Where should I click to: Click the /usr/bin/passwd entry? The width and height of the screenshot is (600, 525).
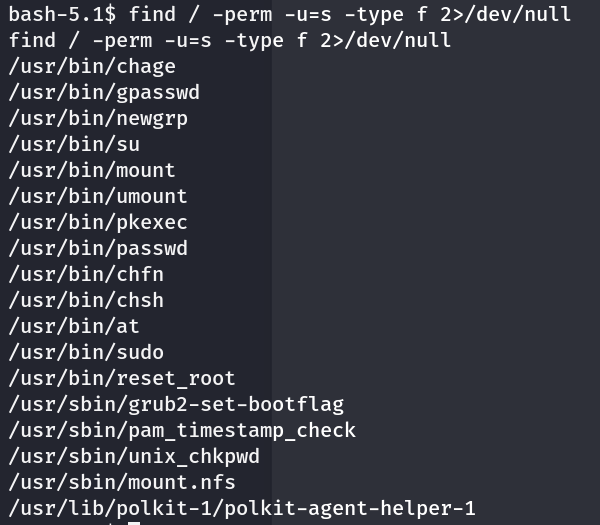point(98,248)
